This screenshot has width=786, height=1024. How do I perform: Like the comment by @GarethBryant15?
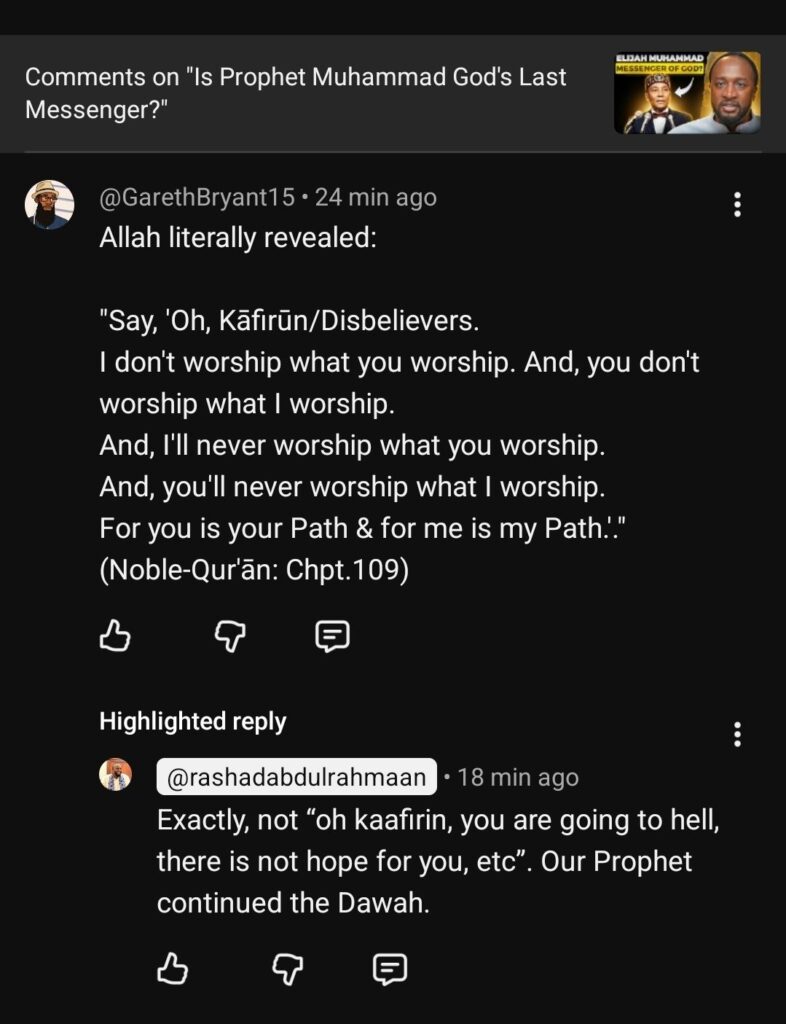[x=115, y=636]
